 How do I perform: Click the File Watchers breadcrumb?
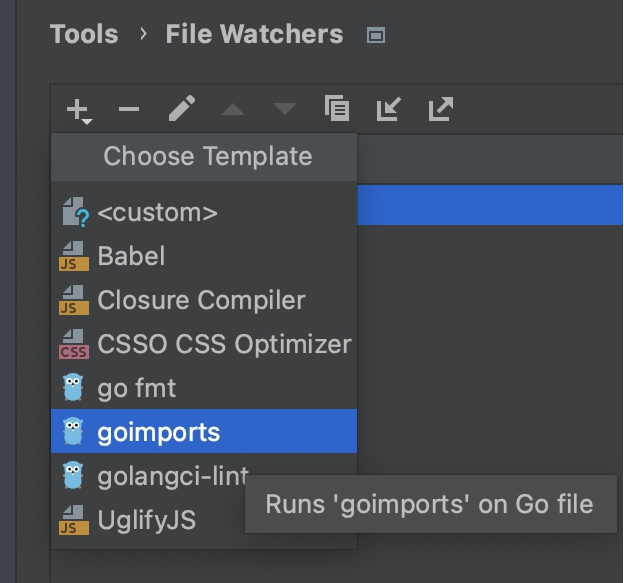[x=254, y=35]
